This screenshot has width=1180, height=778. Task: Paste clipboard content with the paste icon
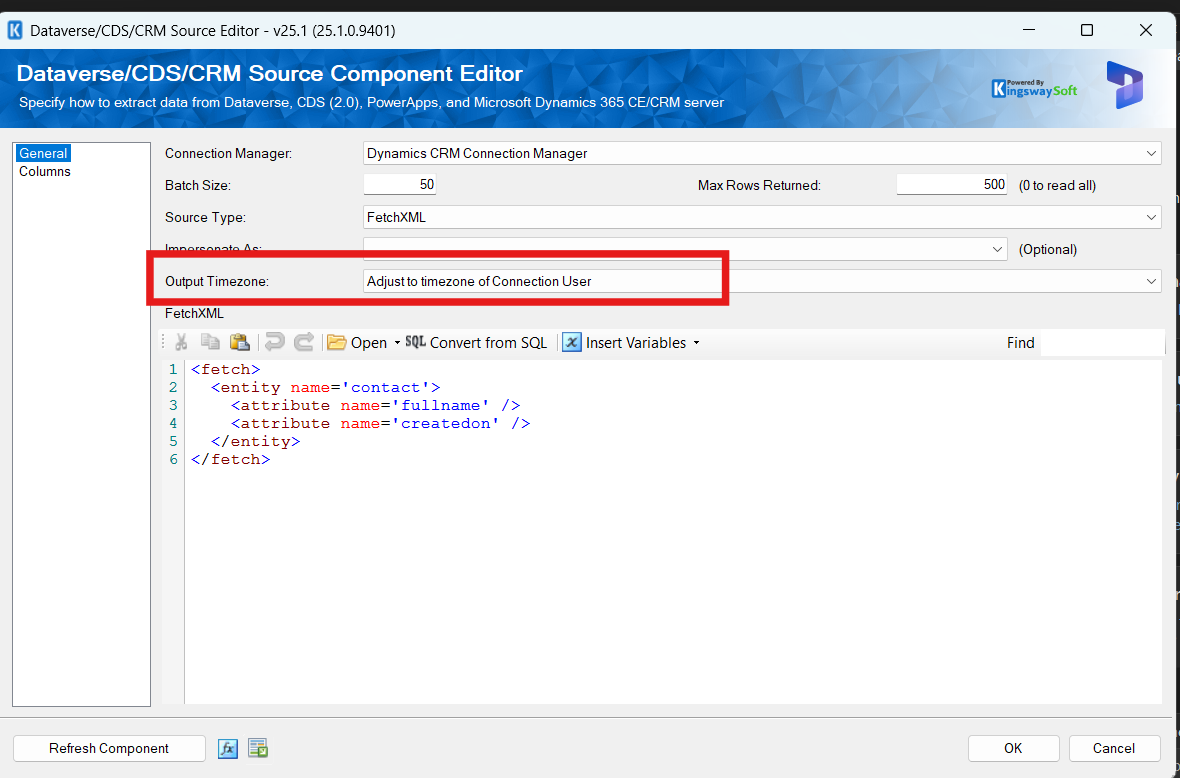tap(239, 342)
